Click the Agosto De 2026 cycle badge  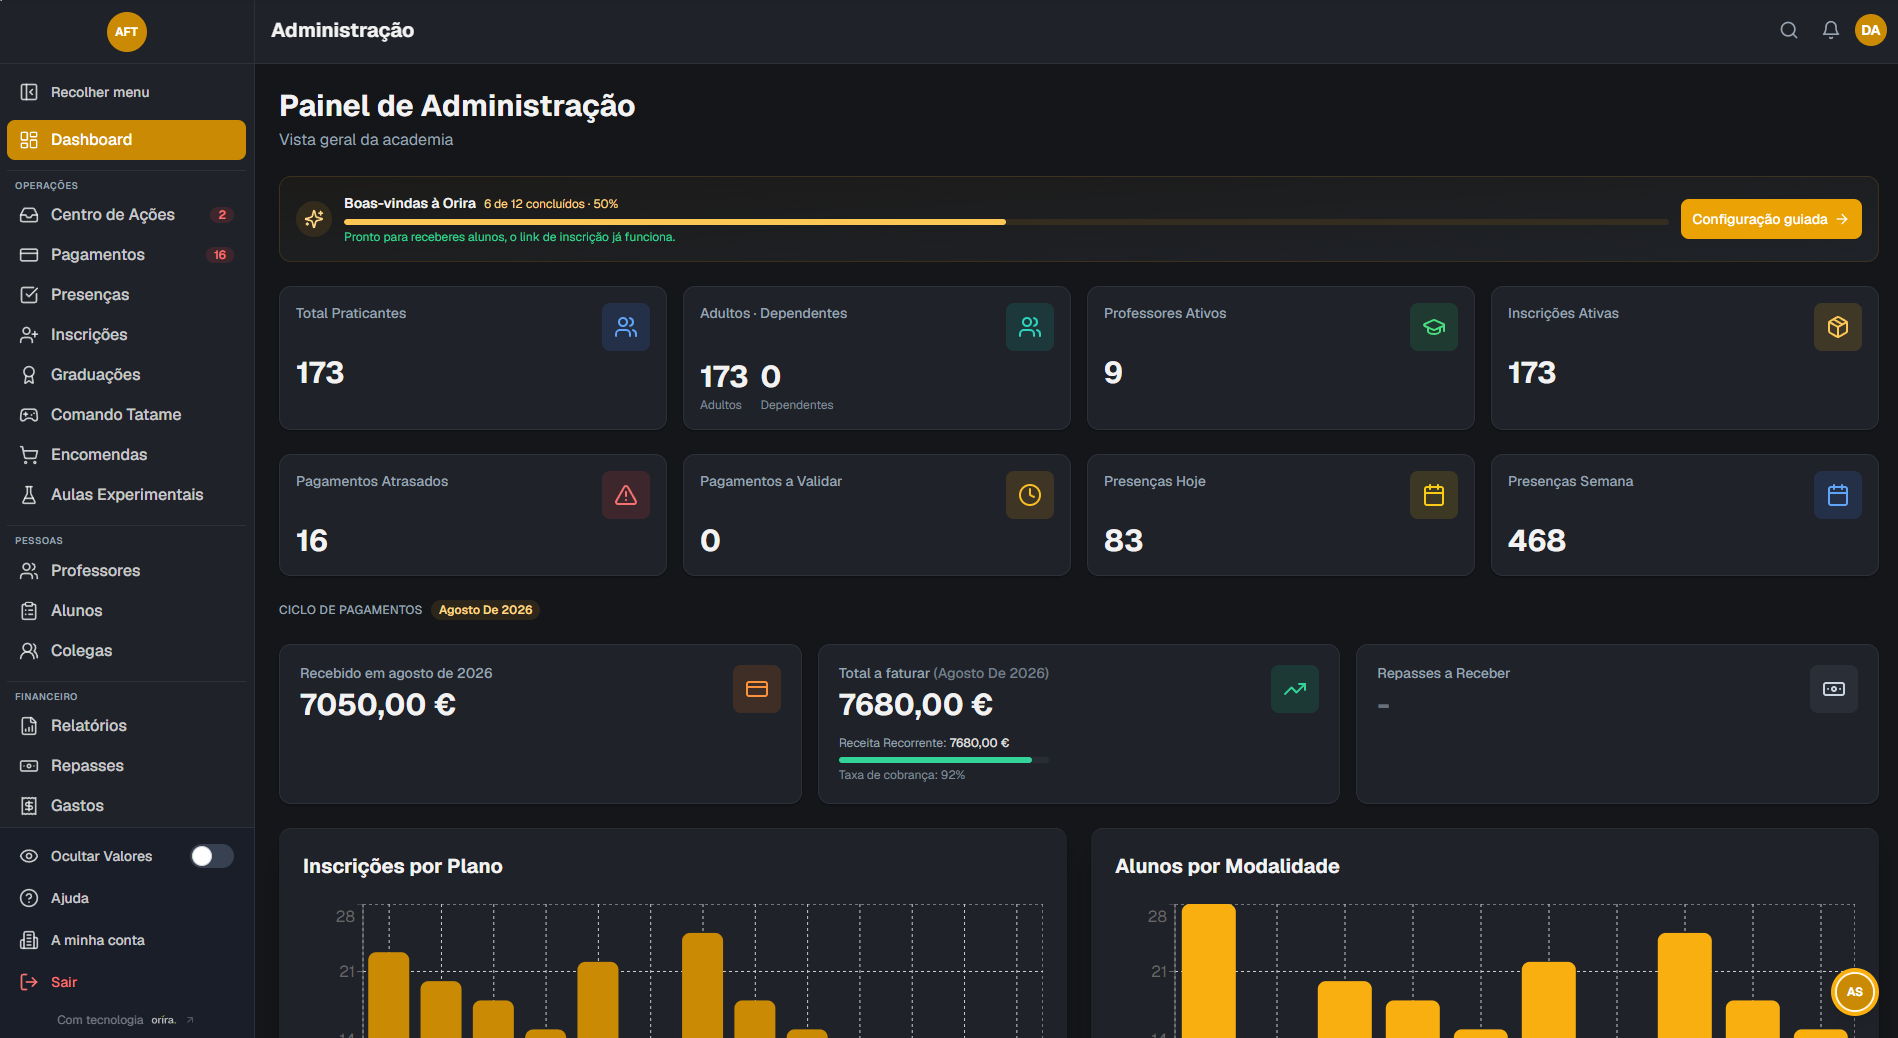[486, 610]
